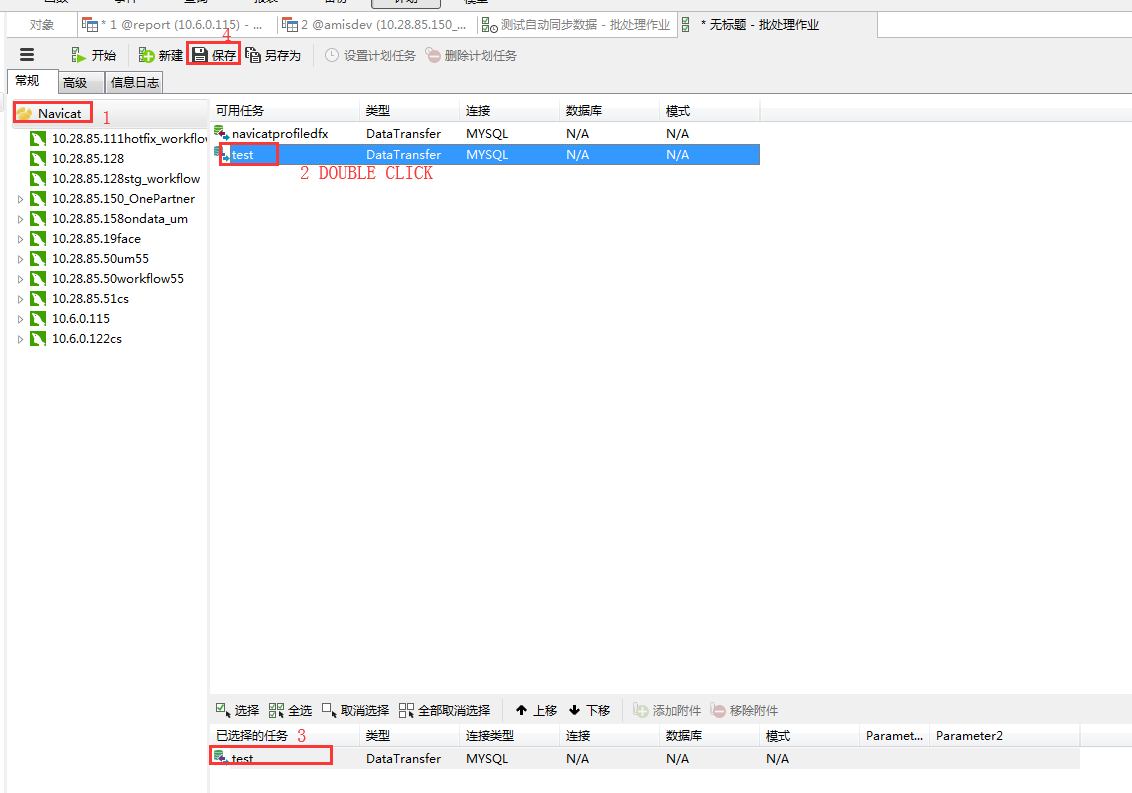The image size is (1132, 793).
Task: Expand the 10.28.85.19face node arrow
Action: coord(20,239)
